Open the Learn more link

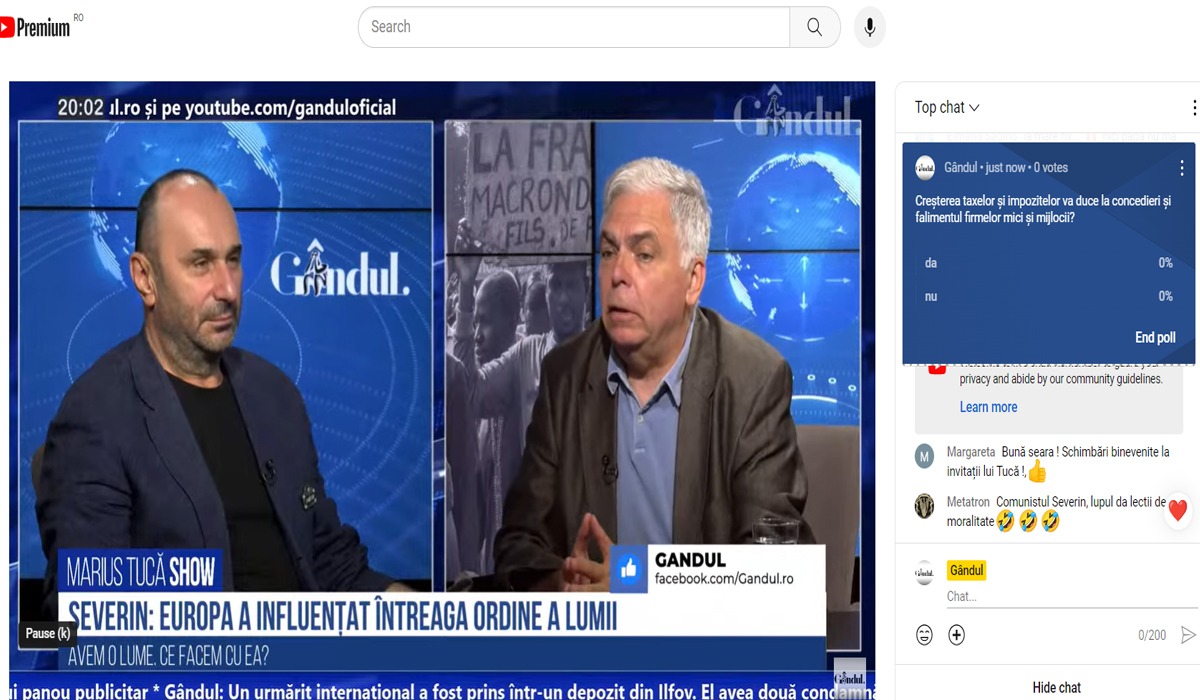[x=988, y=407]
